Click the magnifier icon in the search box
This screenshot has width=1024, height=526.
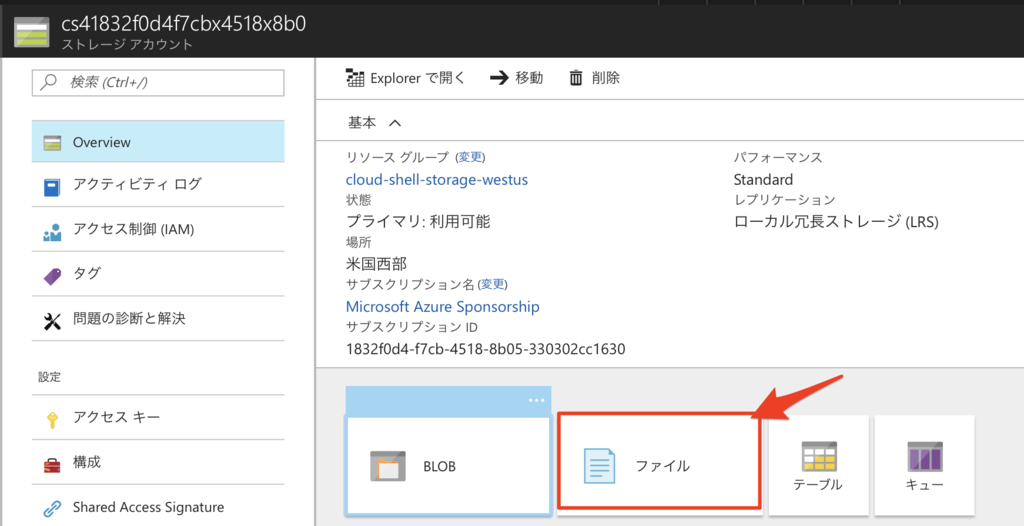tap(49, 82)
